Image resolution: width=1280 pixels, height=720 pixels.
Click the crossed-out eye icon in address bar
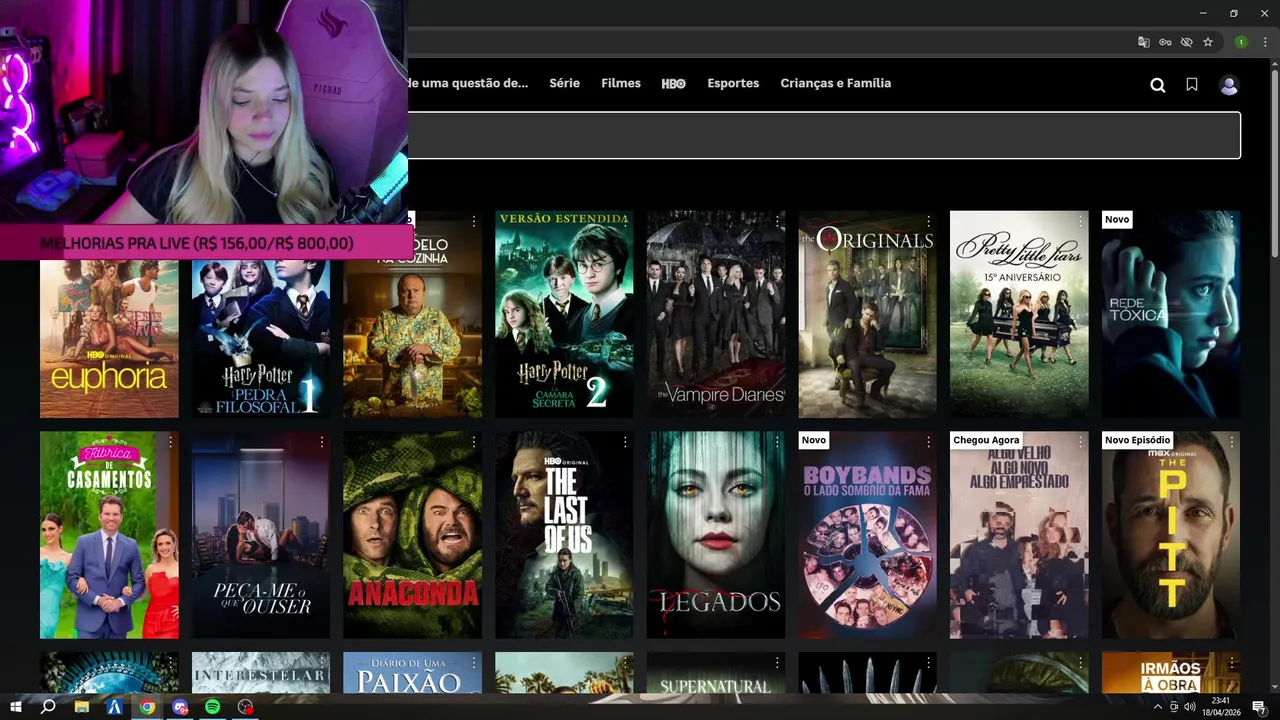(x=1186, y=42)
